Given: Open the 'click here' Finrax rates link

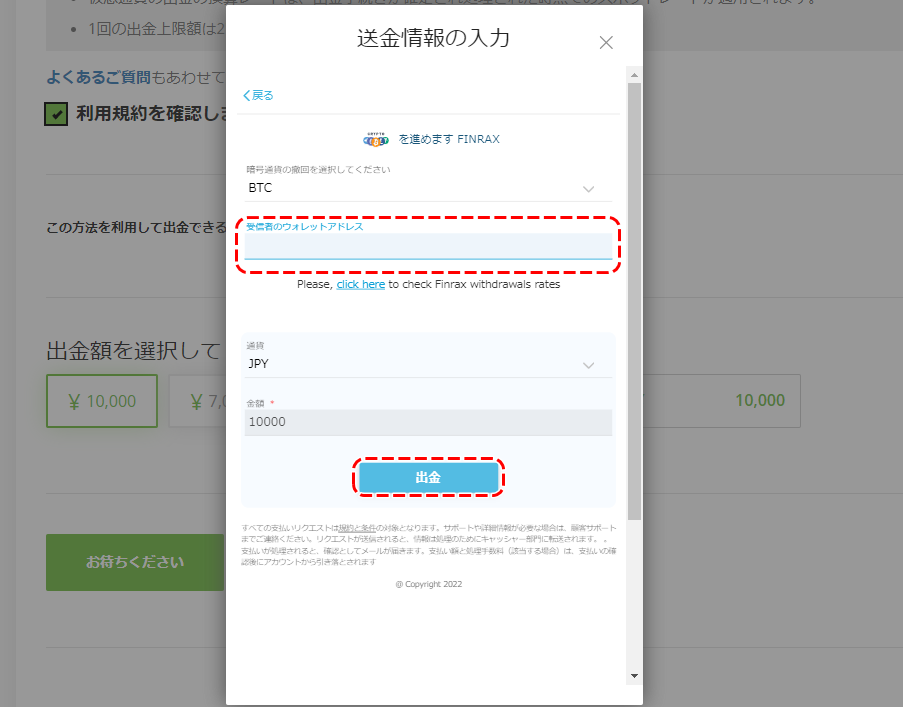Looking at the screenshot, I should coord(361,284).
